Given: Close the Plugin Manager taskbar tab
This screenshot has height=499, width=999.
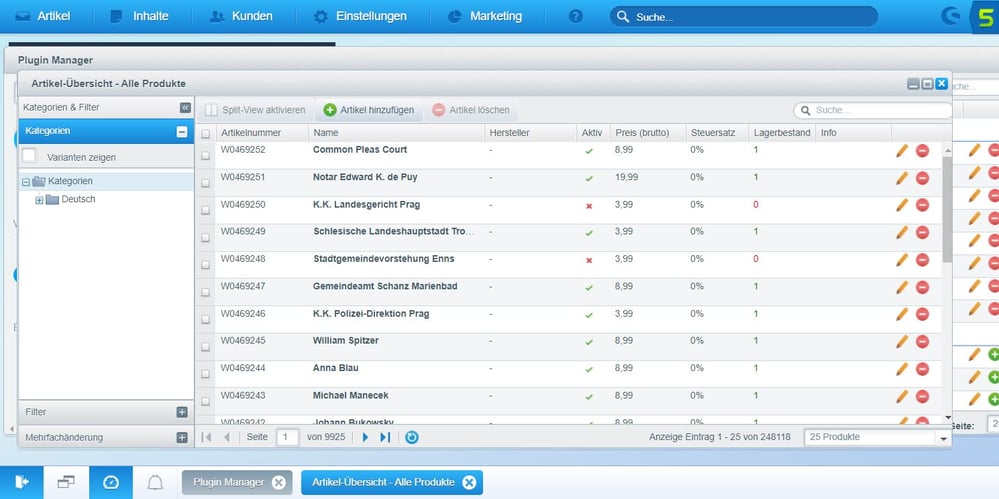Looking at the screenshot, I should pos(278,482).
